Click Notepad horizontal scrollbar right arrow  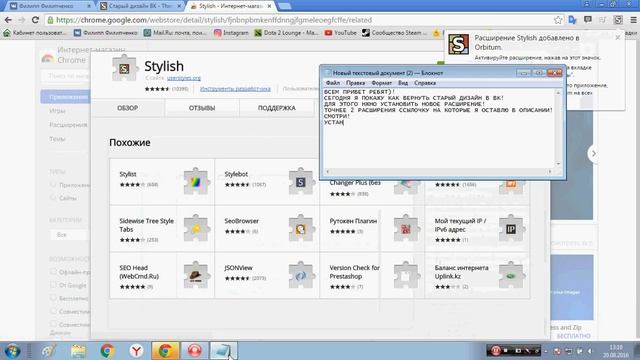[x=551, y=172]
